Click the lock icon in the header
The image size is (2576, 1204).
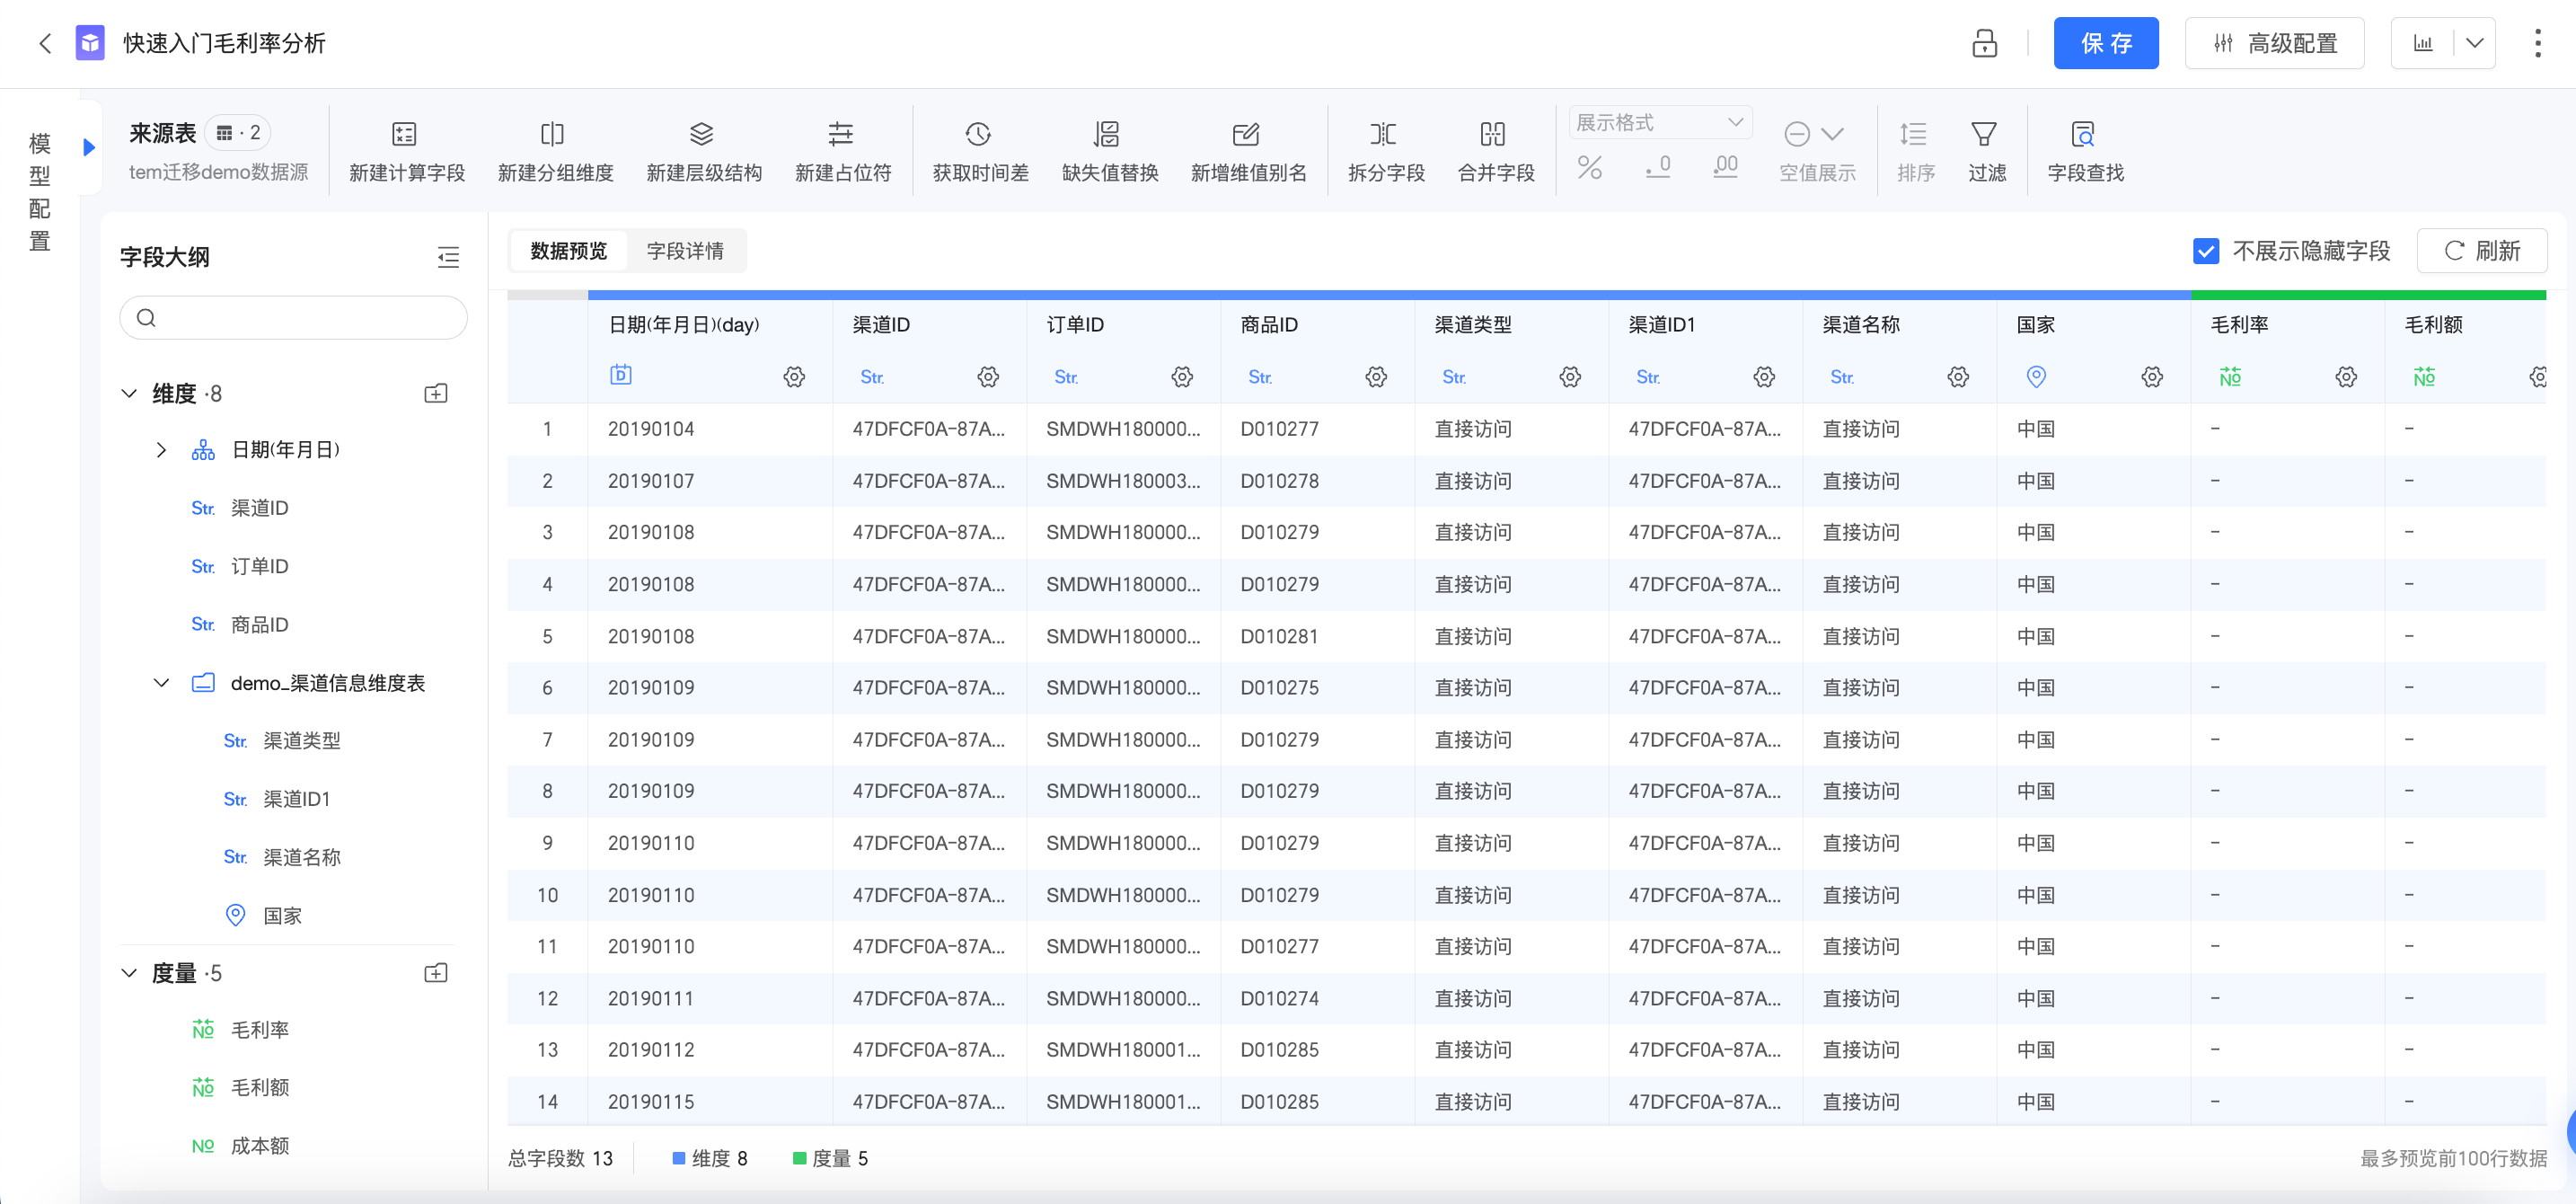coord(1984,43)
